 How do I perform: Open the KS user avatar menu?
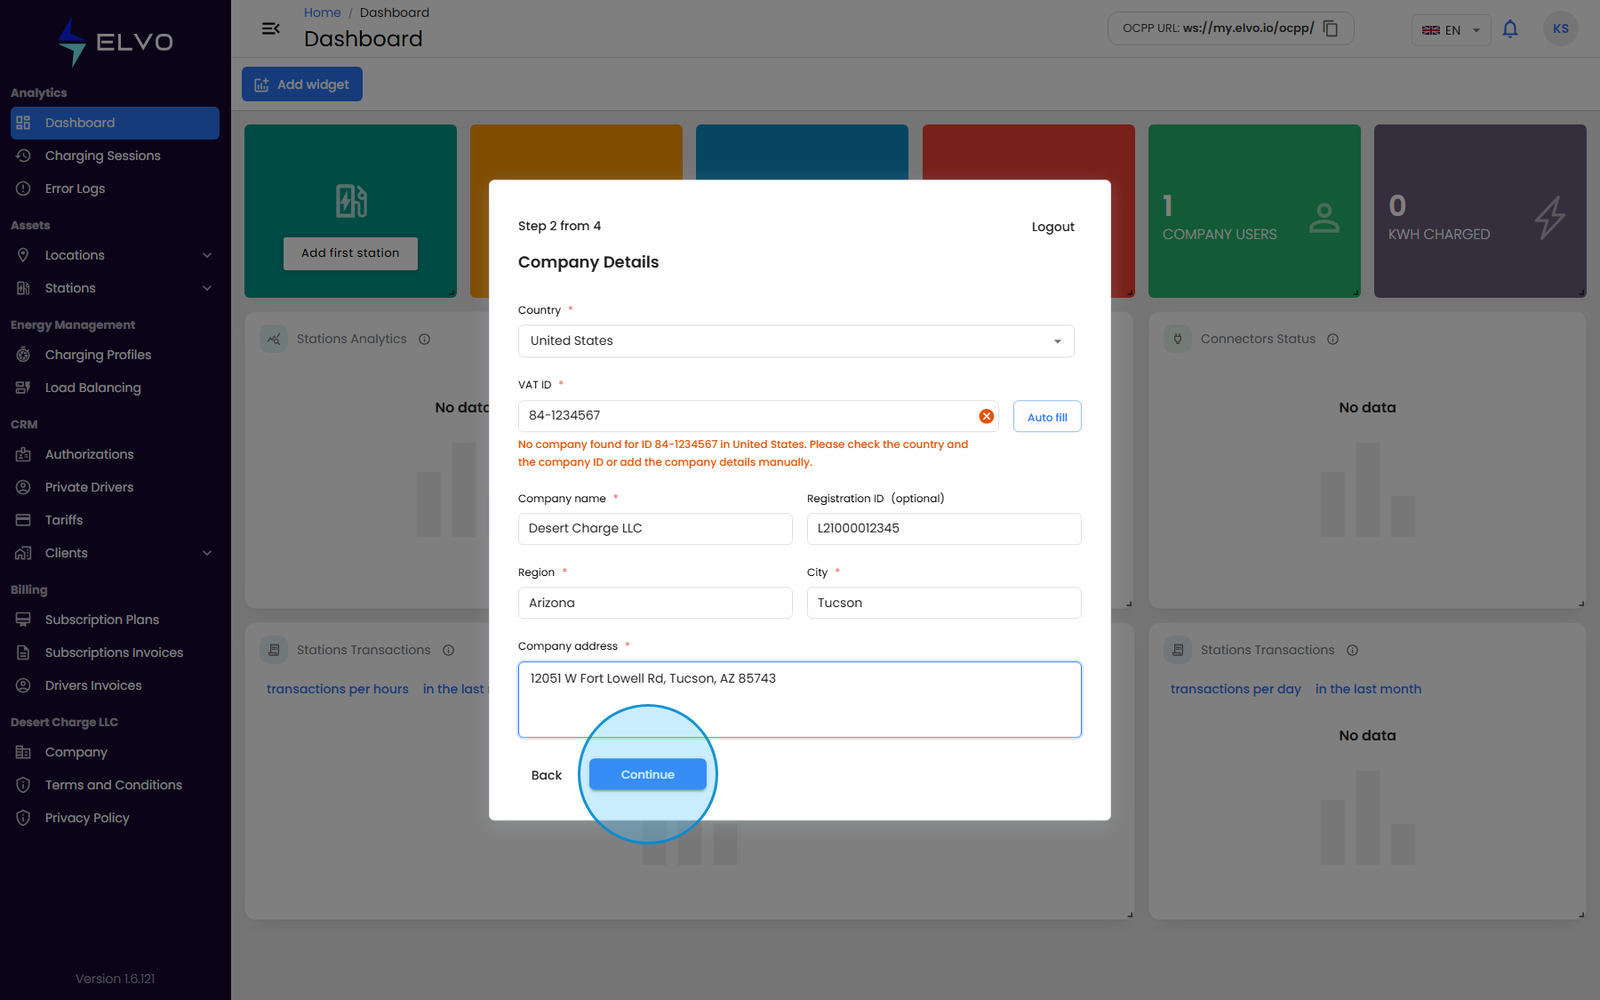(x=1561, y=29)
